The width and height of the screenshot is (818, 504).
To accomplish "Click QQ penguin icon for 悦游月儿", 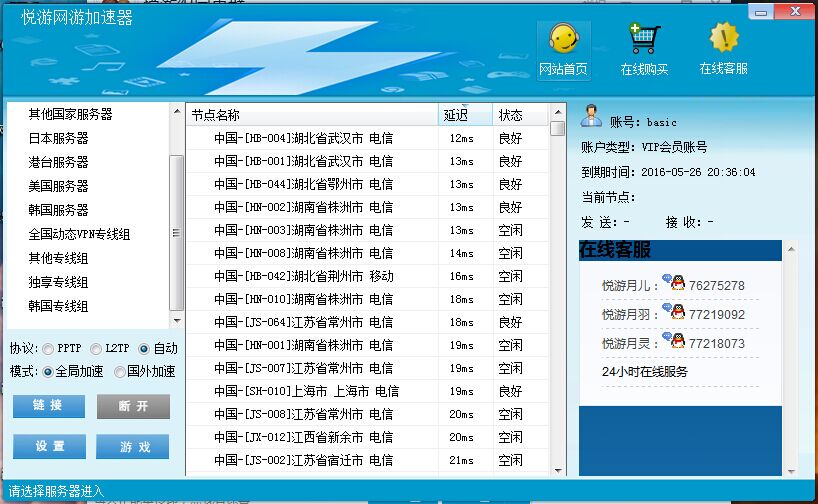I will tap(678, 284).
